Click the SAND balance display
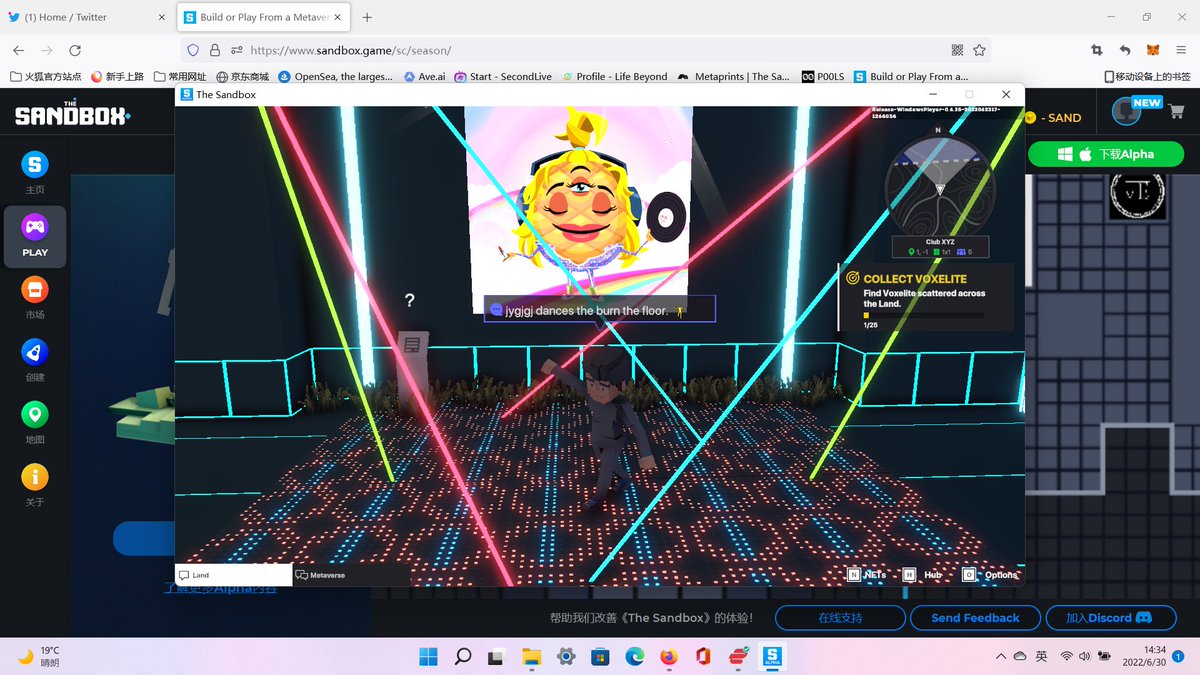This screenshot has width=1200, height=675. (1053, 117)
